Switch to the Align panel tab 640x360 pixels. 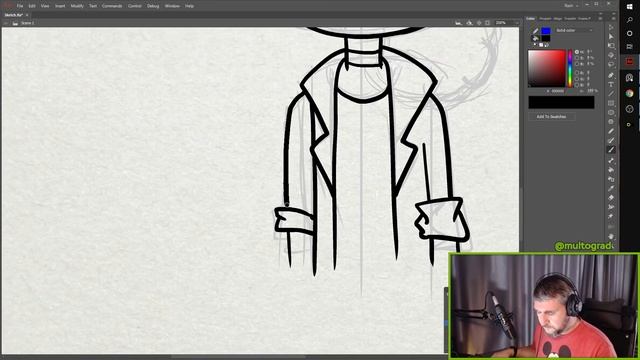(x=558, y=18)
